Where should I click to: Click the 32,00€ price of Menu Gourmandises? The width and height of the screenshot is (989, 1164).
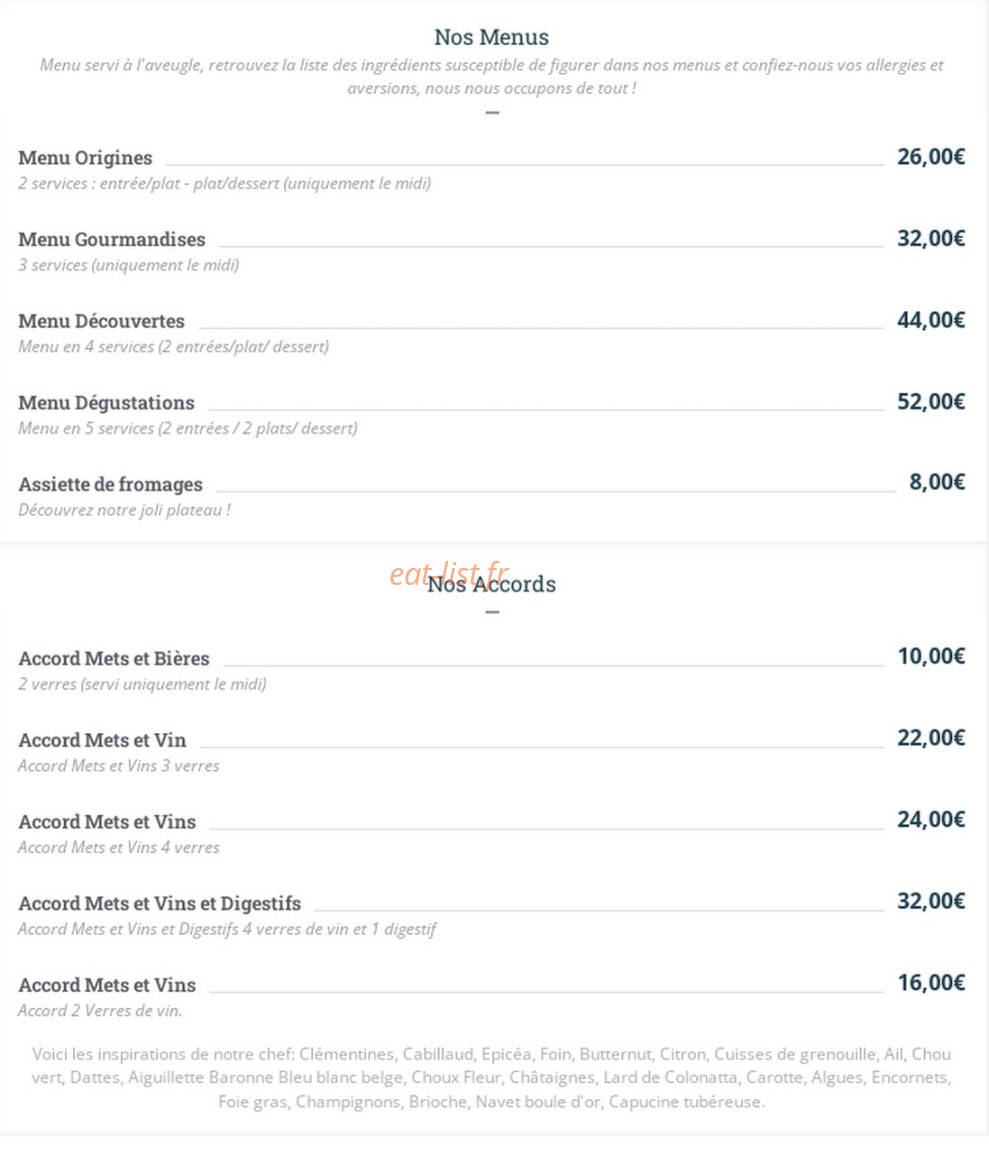(931, 238)
